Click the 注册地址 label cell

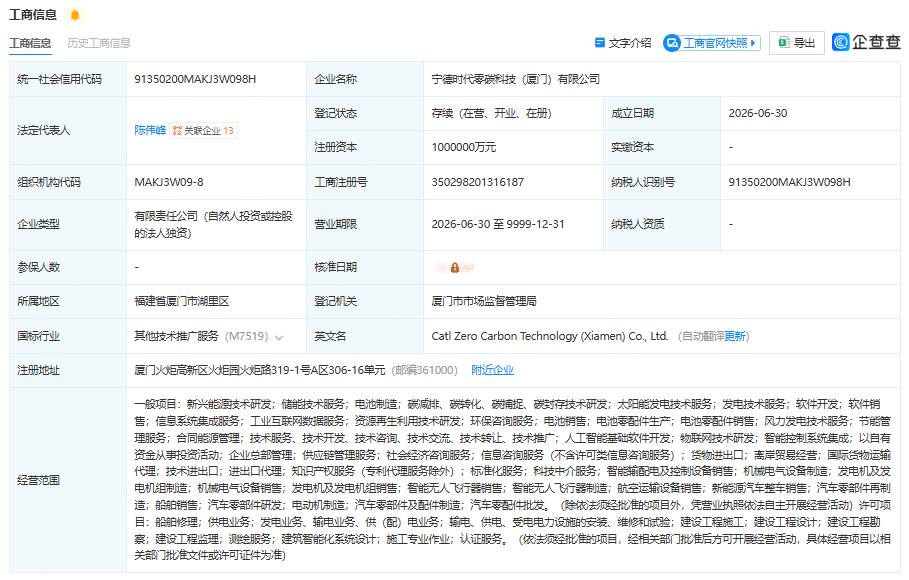point(68,370)
